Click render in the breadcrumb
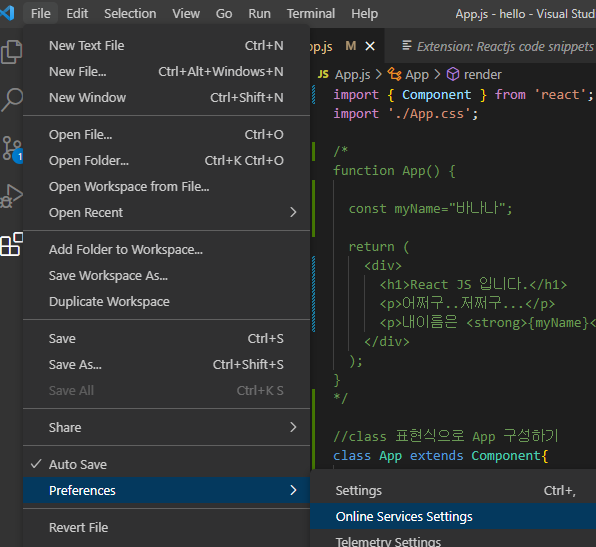The height and width of the screenshot is (547, 596). (482, 75)
